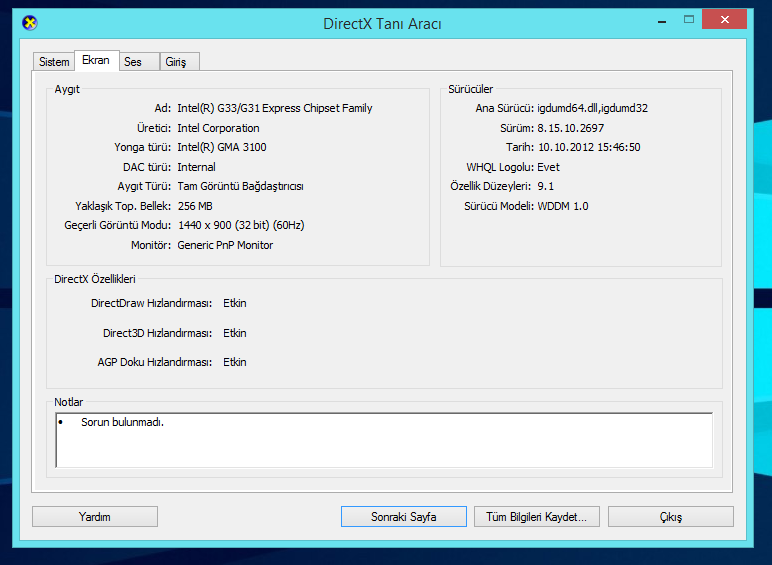This screenshot has height=565, width=772.
Task: Click the Sonraki Sayfa button
Action: click(404, 517)
